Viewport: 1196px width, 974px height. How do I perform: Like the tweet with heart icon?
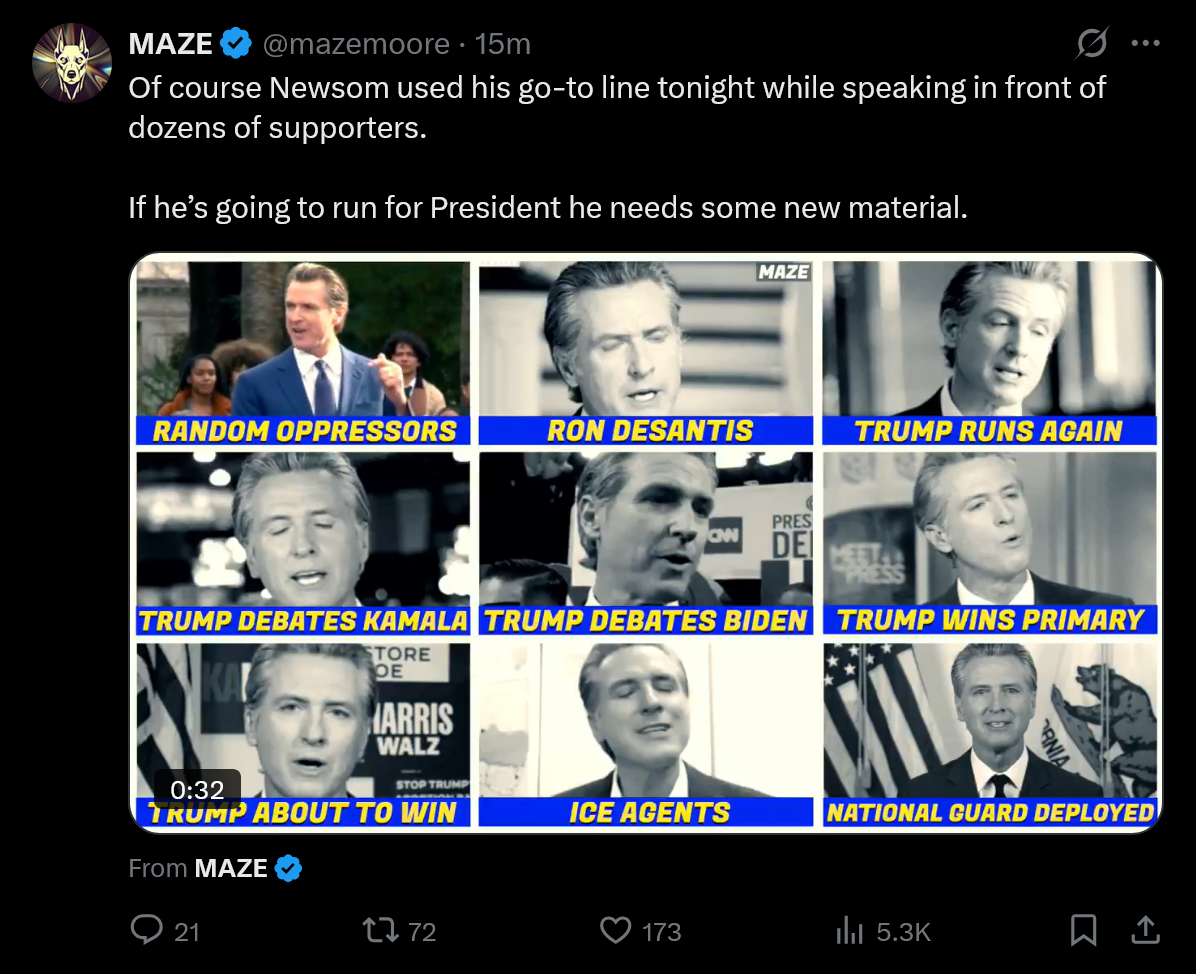pos(615,931)
